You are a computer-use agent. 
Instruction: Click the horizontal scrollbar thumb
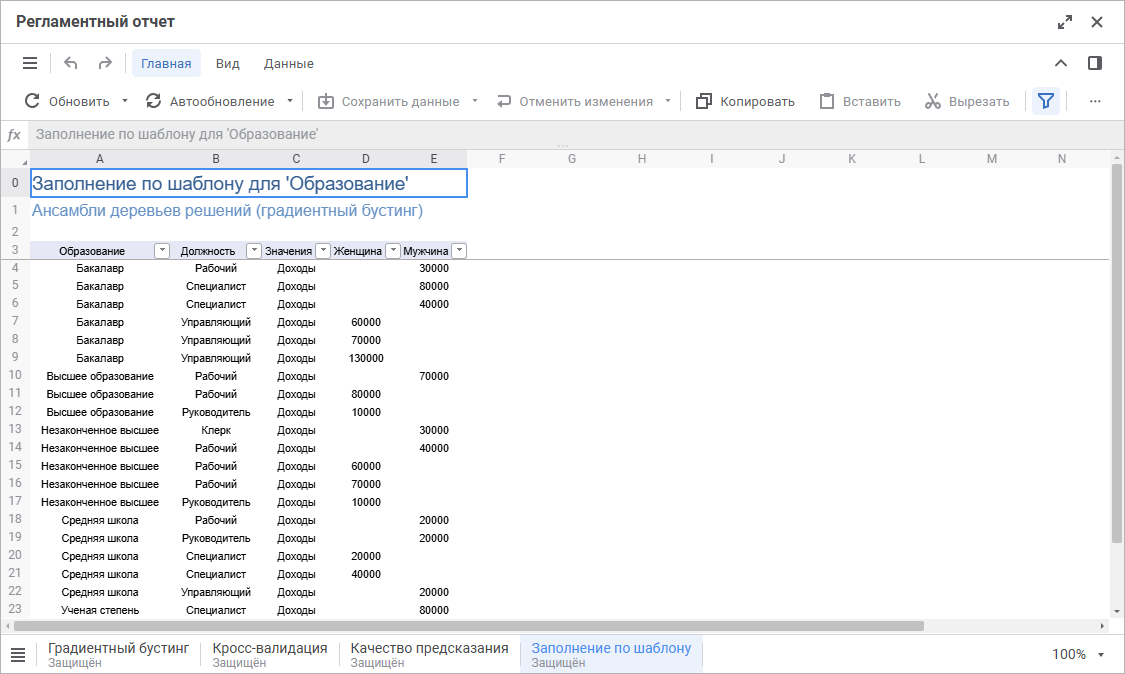coord(469,626)
